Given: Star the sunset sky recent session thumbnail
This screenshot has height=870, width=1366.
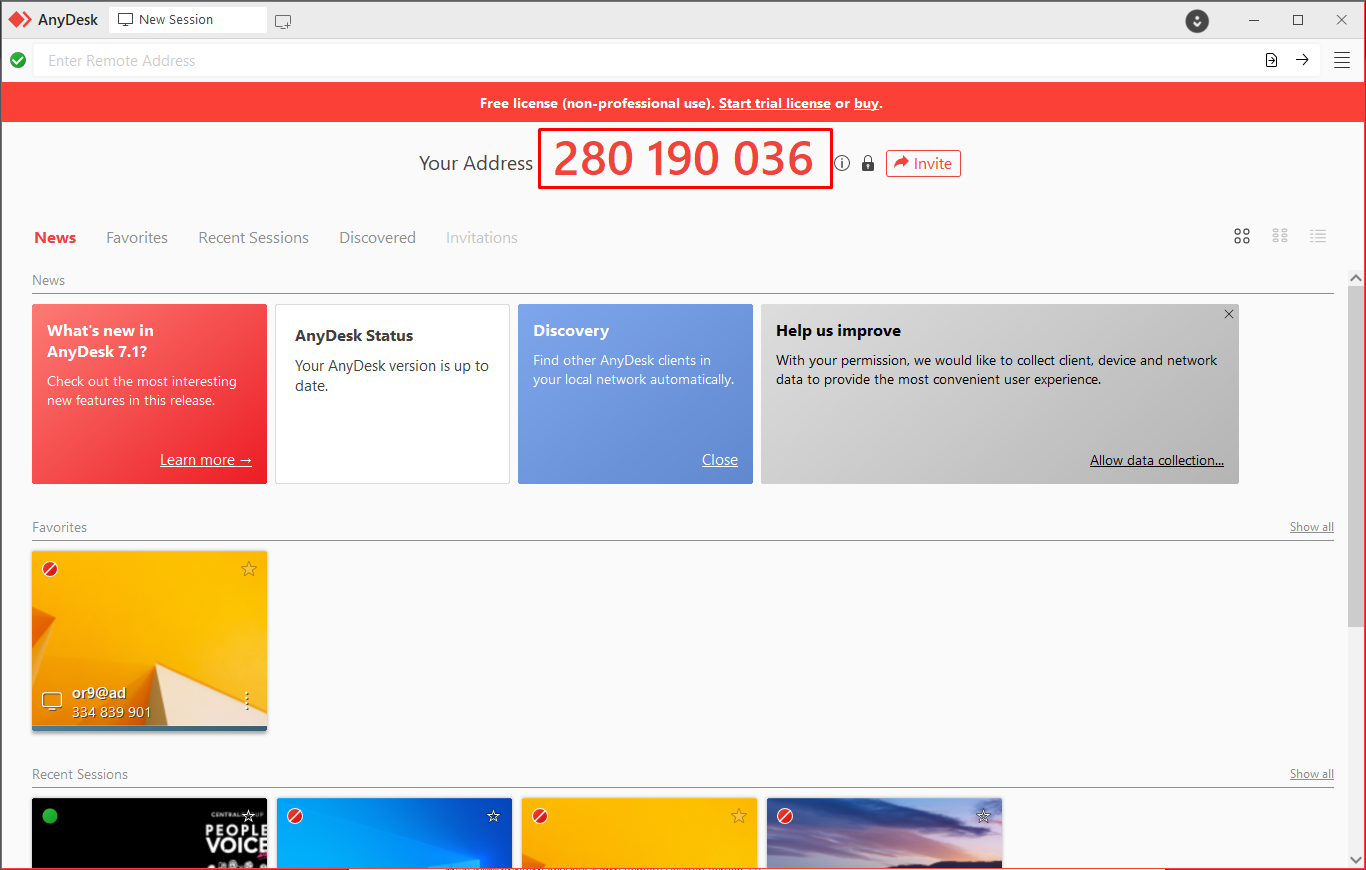Looking at the screenshot, I should click(983, 816).
